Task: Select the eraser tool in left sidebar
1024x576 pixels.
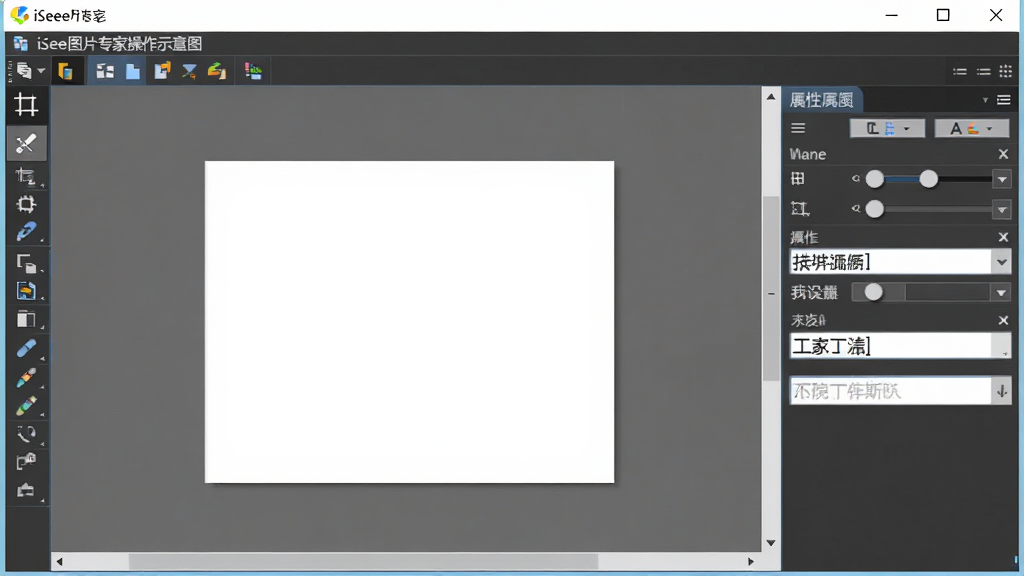Action: [26, 348]
